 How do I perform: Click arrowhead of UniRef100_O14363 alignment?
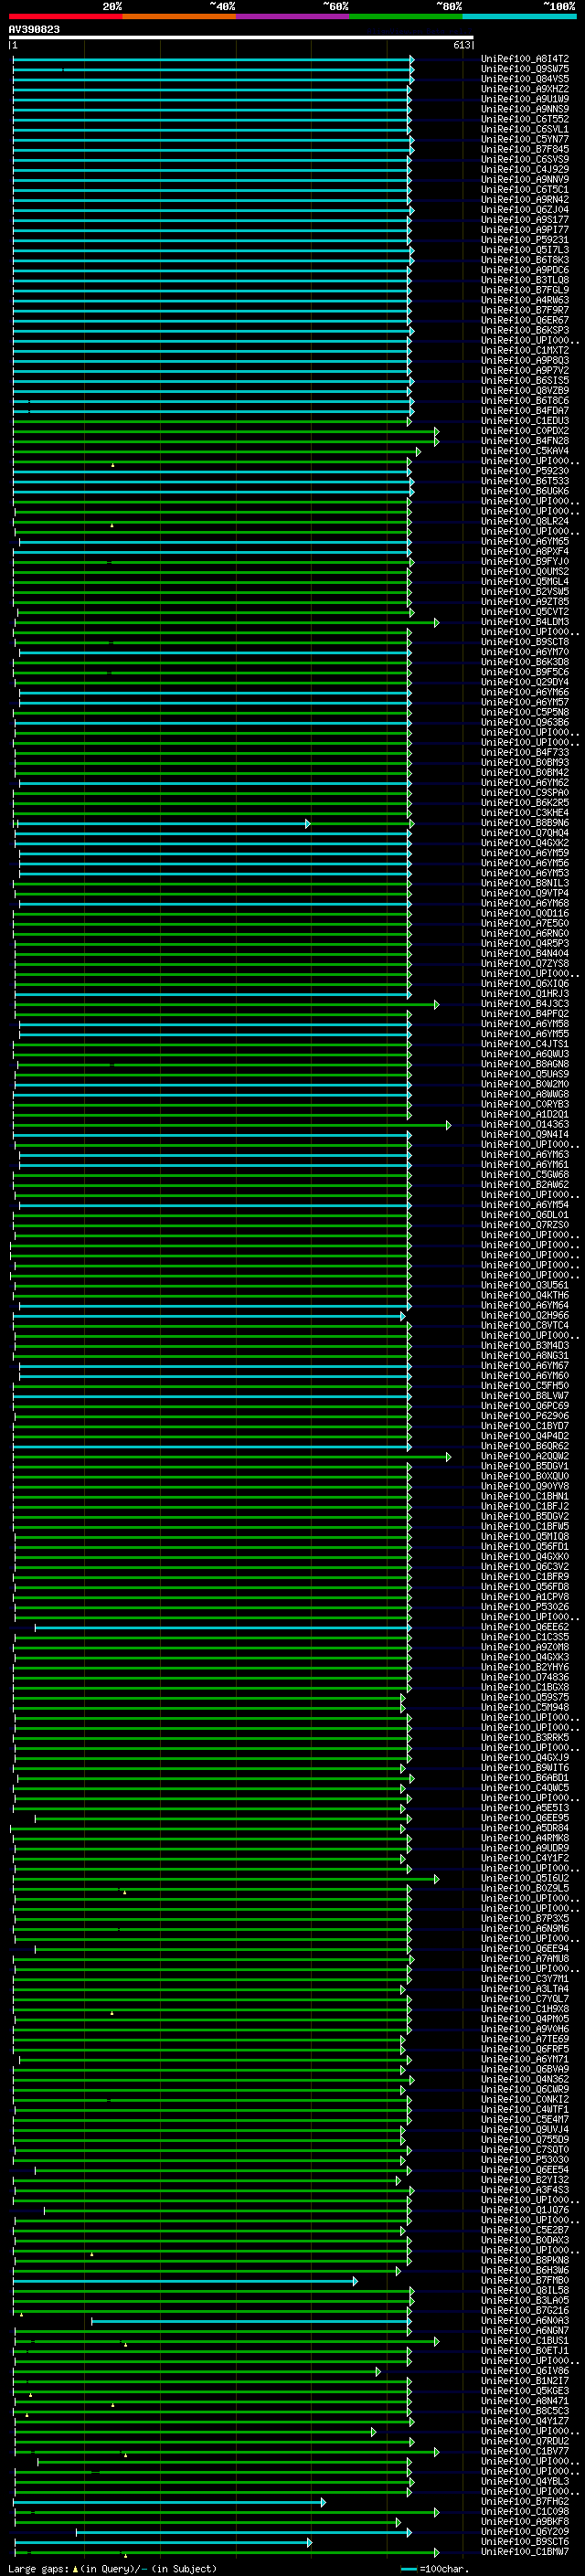tap(448, 1125)
